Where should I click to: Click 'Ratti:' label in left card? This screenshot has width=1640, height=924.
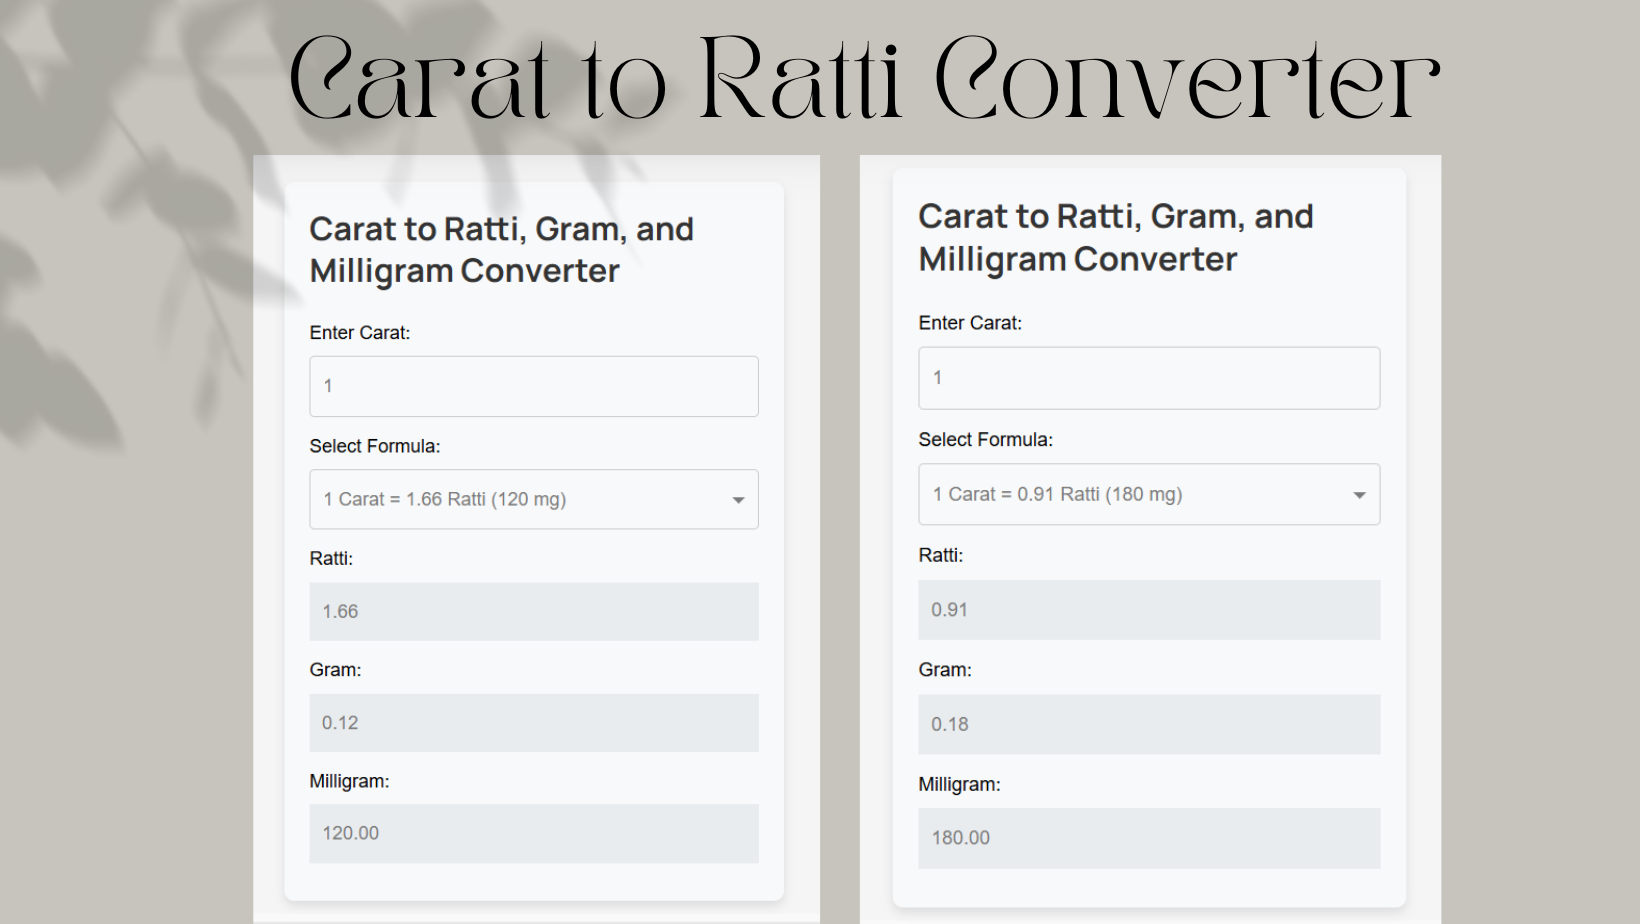pos(331,558)
